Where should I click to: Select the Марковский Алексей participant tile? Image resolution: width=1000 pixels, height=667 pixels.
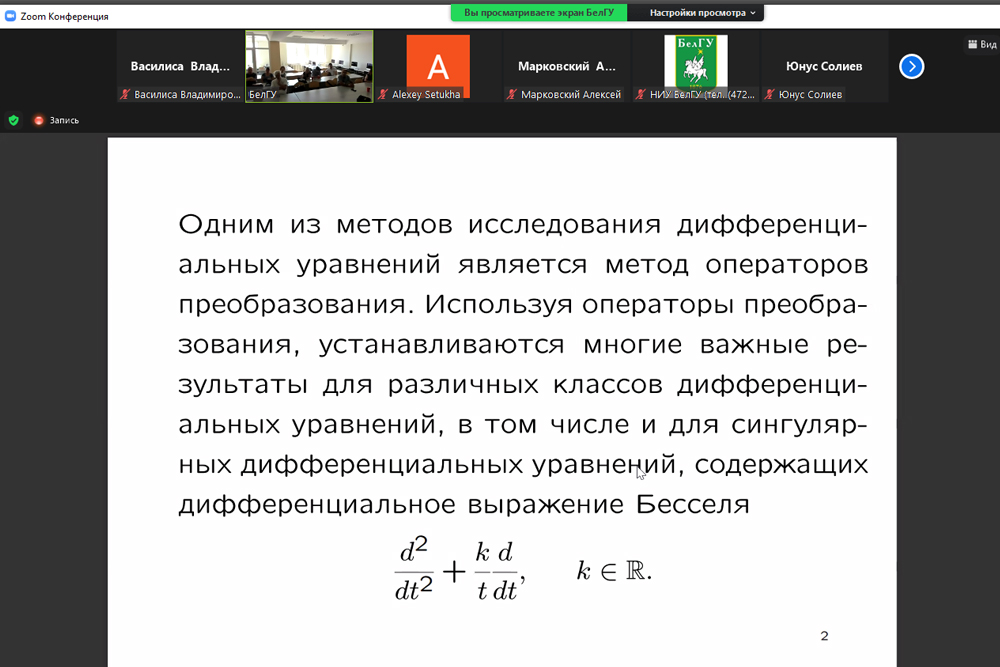click(x=567, y=66)
